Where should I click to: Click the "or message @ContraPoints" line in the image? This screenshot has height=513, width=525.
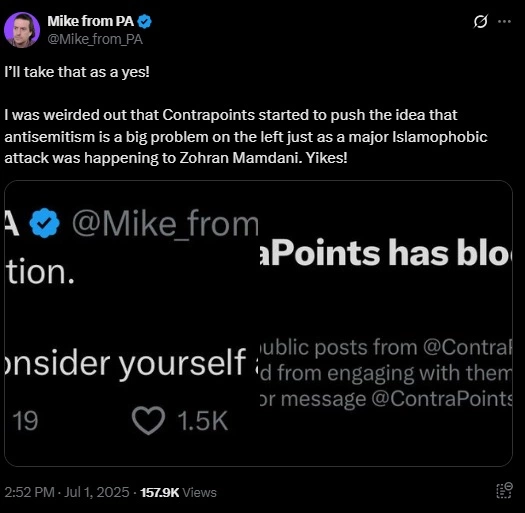click(386, 398)
